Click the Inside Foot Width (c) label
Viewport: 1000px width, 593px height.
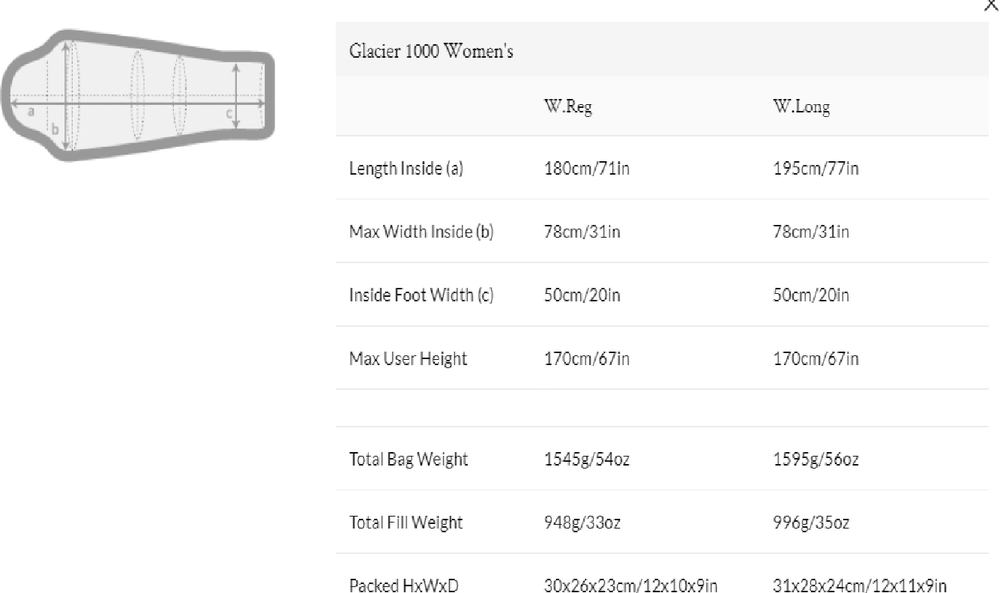421,295
